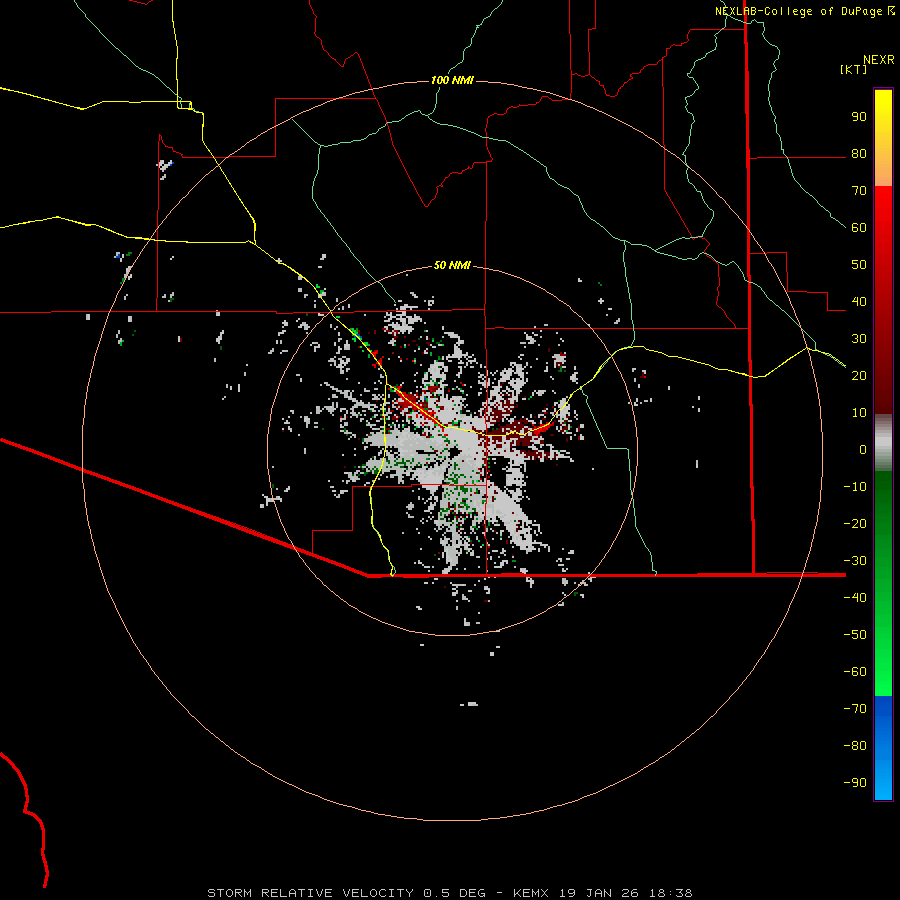Image resolution: width=900 pixels, height=900 pixels.
Task: Select the "[KT]" units label above scale
Action: tap(854, 69)
